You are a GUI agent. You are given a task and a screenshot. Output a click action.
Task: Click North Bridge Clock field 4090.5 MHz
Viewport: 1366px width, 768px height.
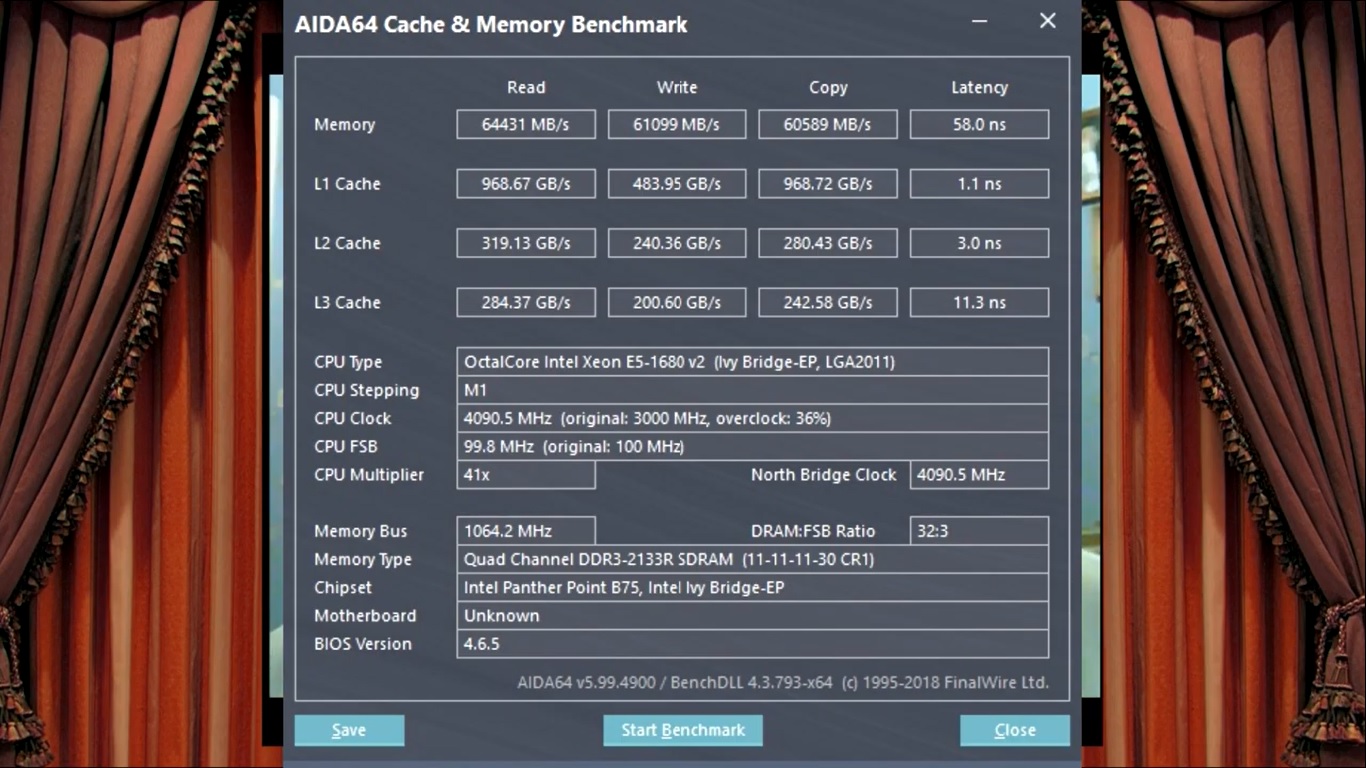[979, 475]
